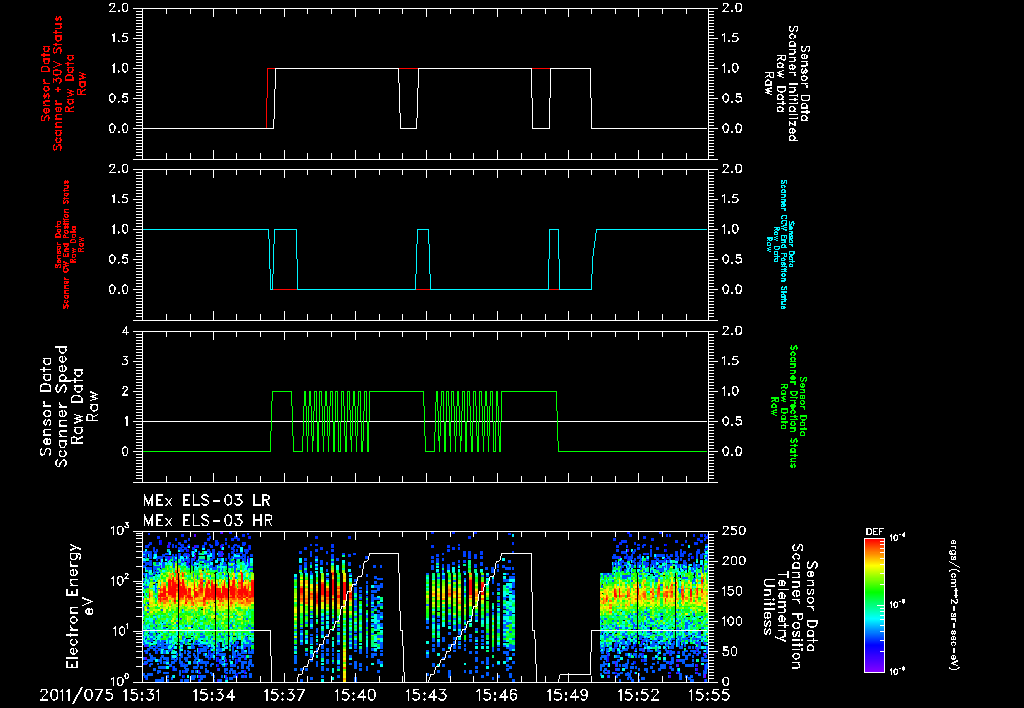Click the 10^-6 colorbar minimum label
Screen dimensions: 1024x708
[899, 671]
